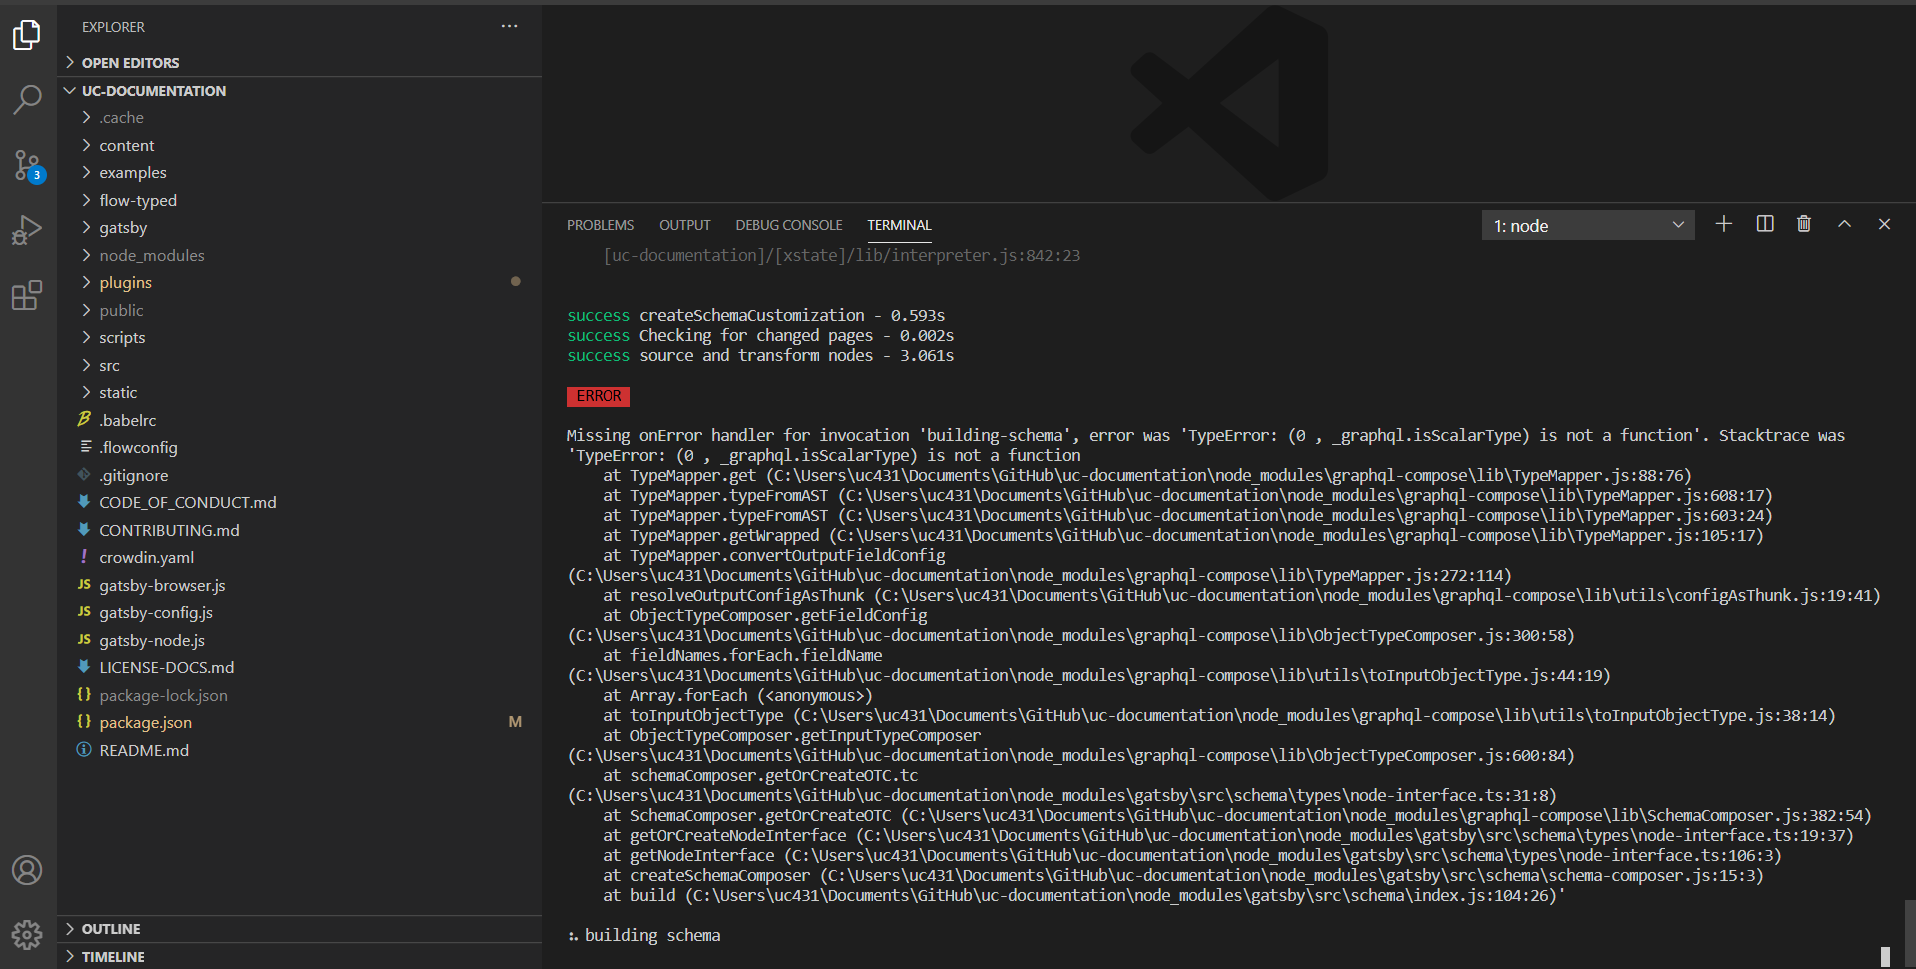Expand the src folder
The width and height of the screenshot is (1916, 969).
pos(300,365)
